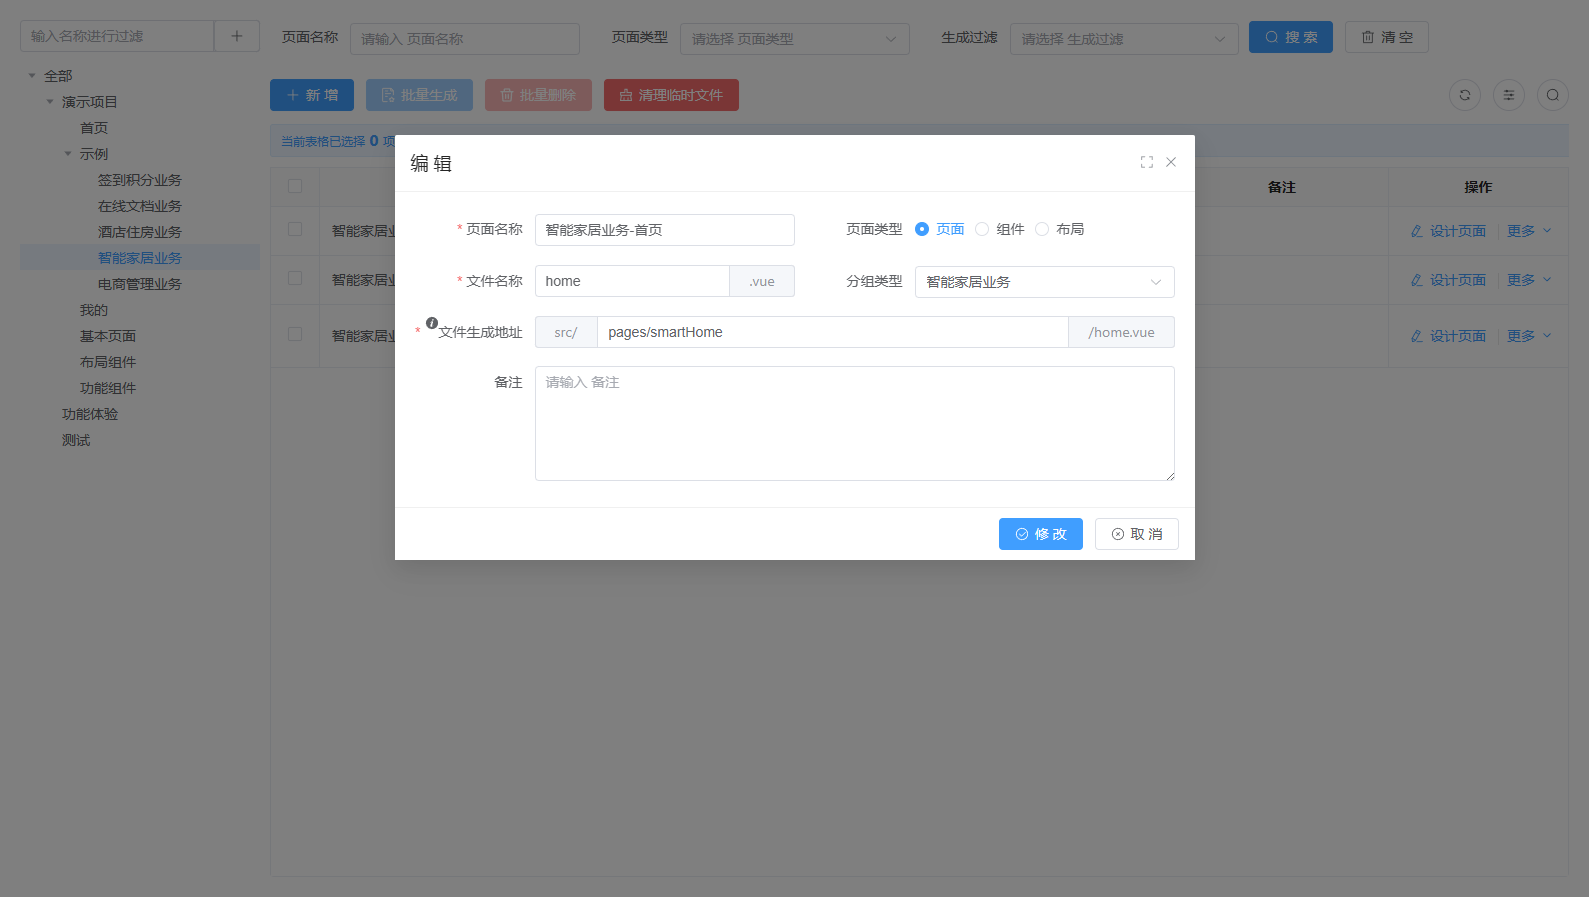Click the 修改 button

[x=1040, y=534]
